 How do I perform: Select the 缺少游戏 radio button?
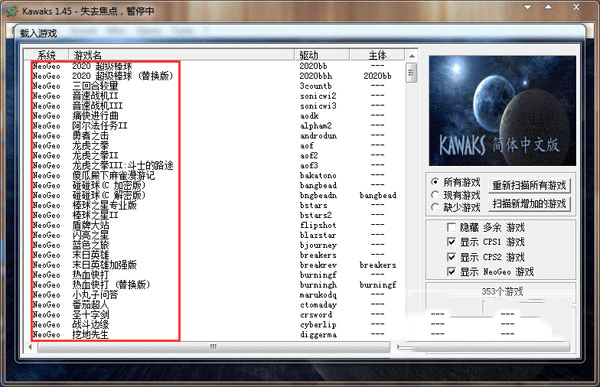point(435,207)
